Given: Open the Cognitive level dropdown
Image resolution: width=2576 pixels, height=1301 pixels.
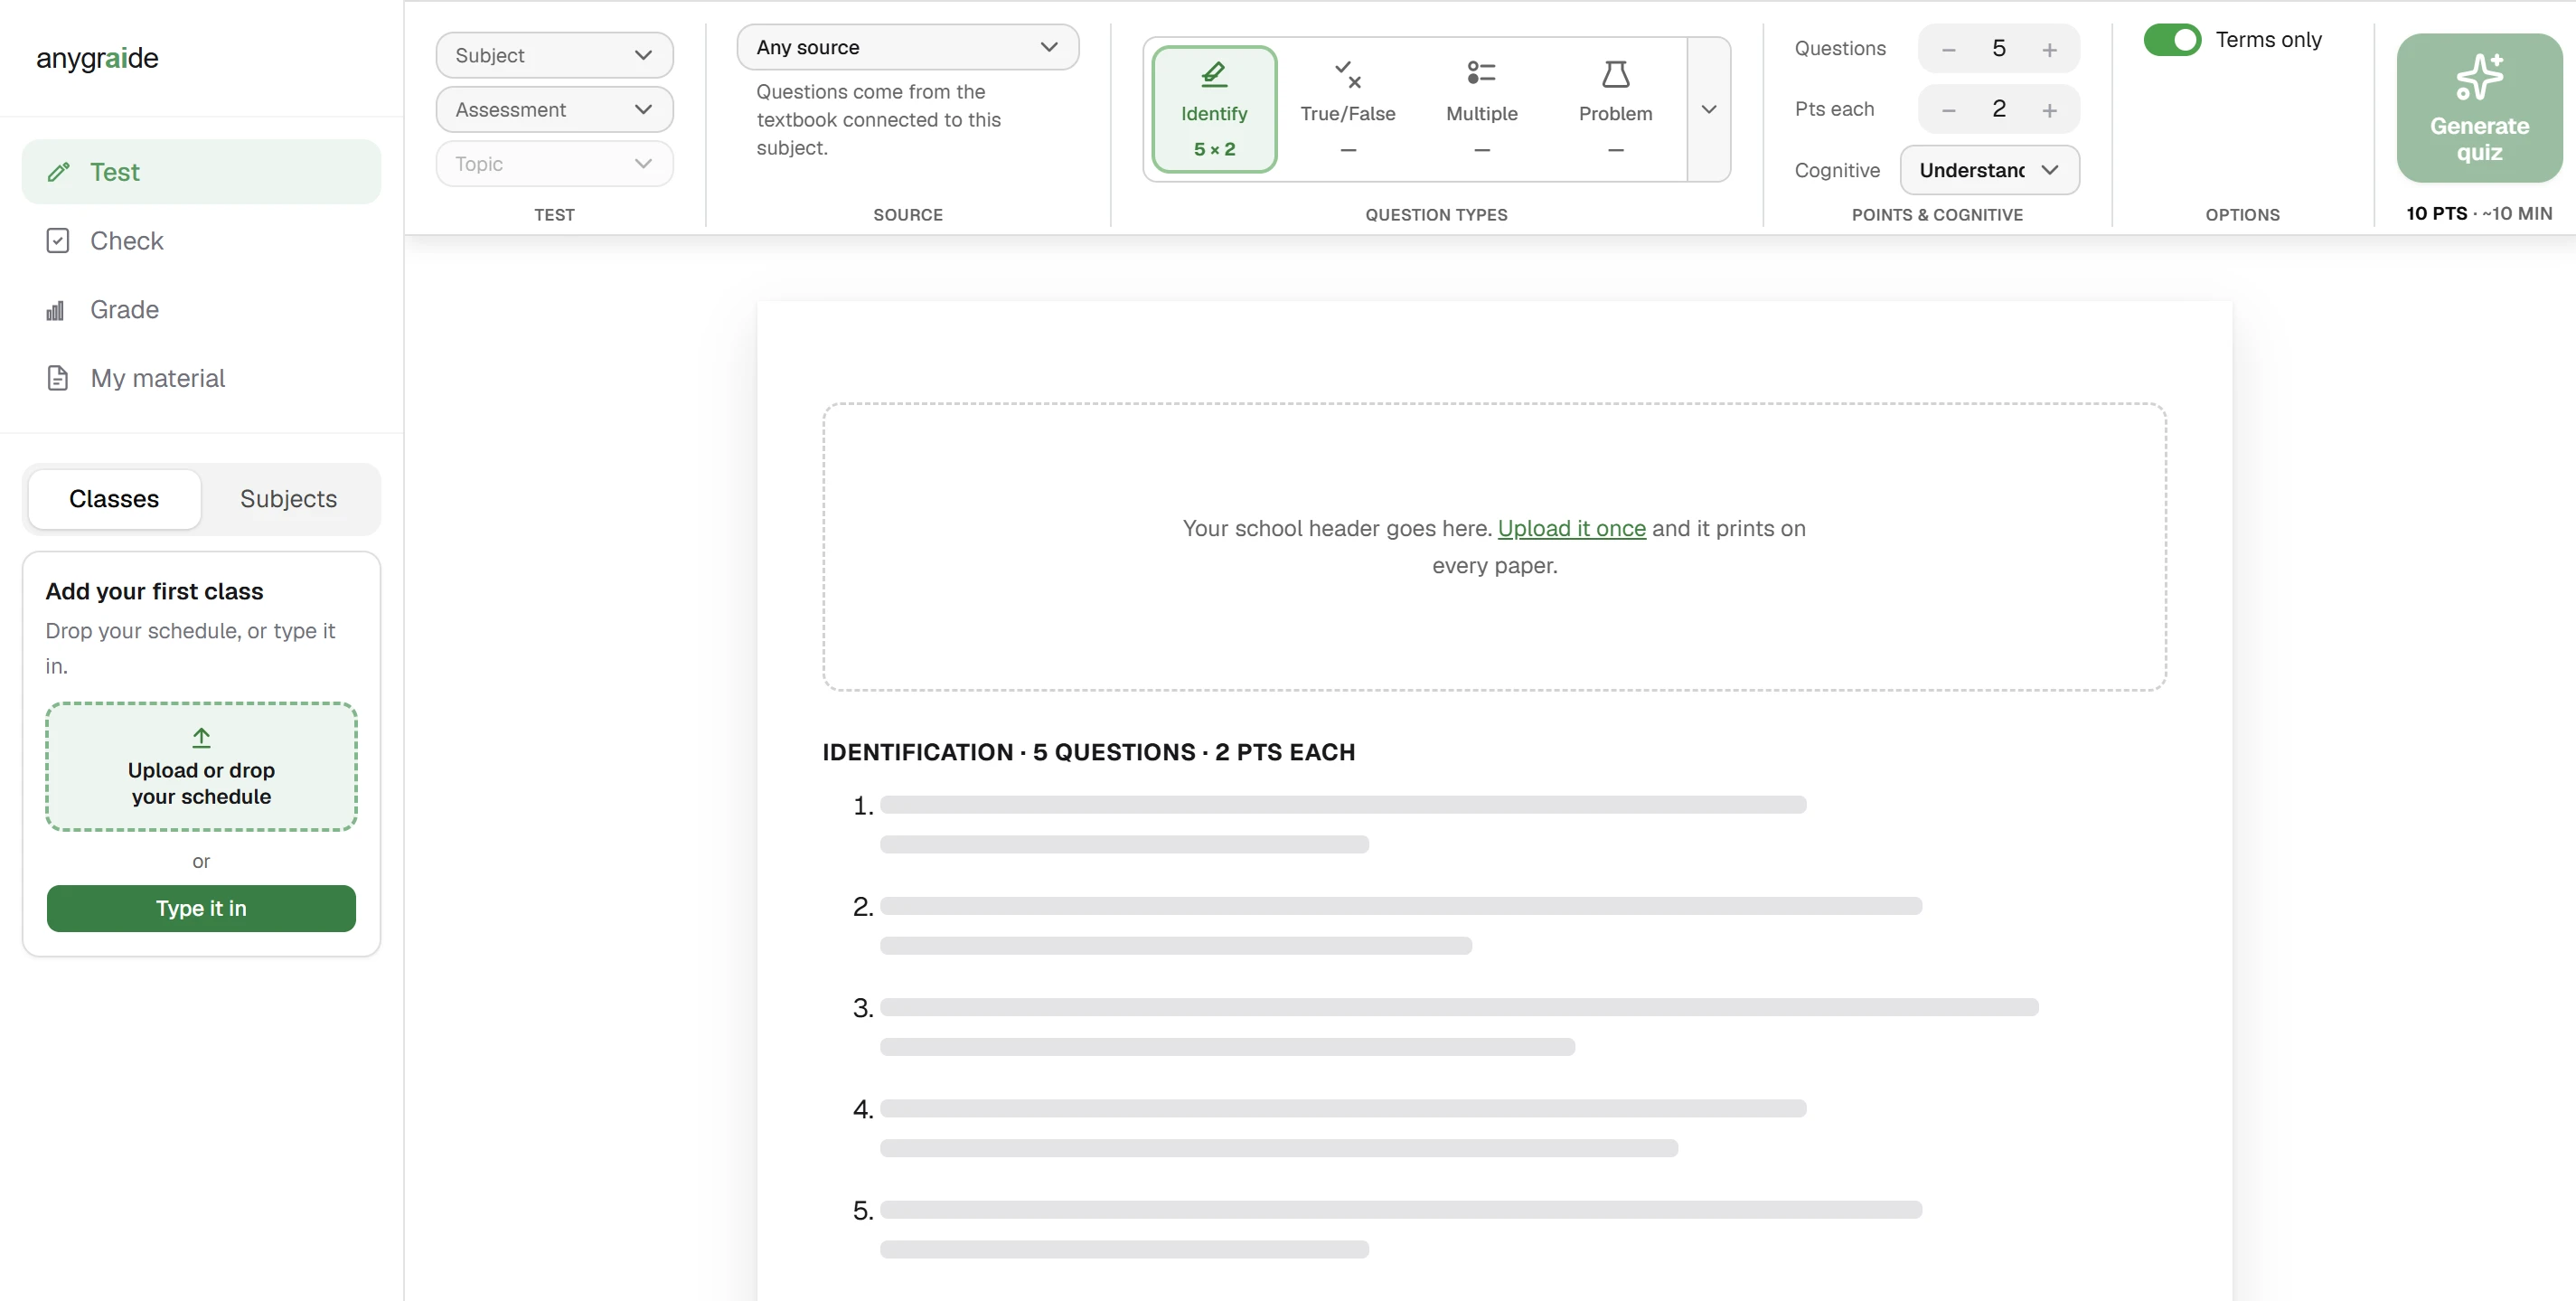Looking at the screenshot, I should [x=1989, y=170].
